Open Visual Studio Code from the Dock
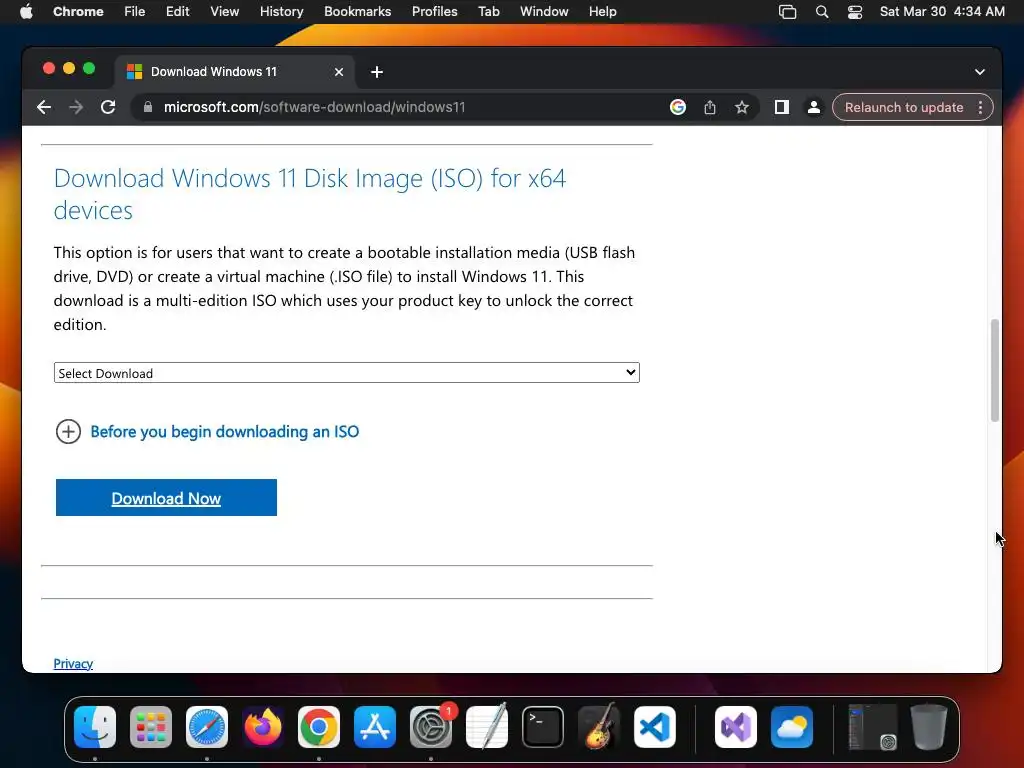The image size is (1024, 768). coord(654,727)
